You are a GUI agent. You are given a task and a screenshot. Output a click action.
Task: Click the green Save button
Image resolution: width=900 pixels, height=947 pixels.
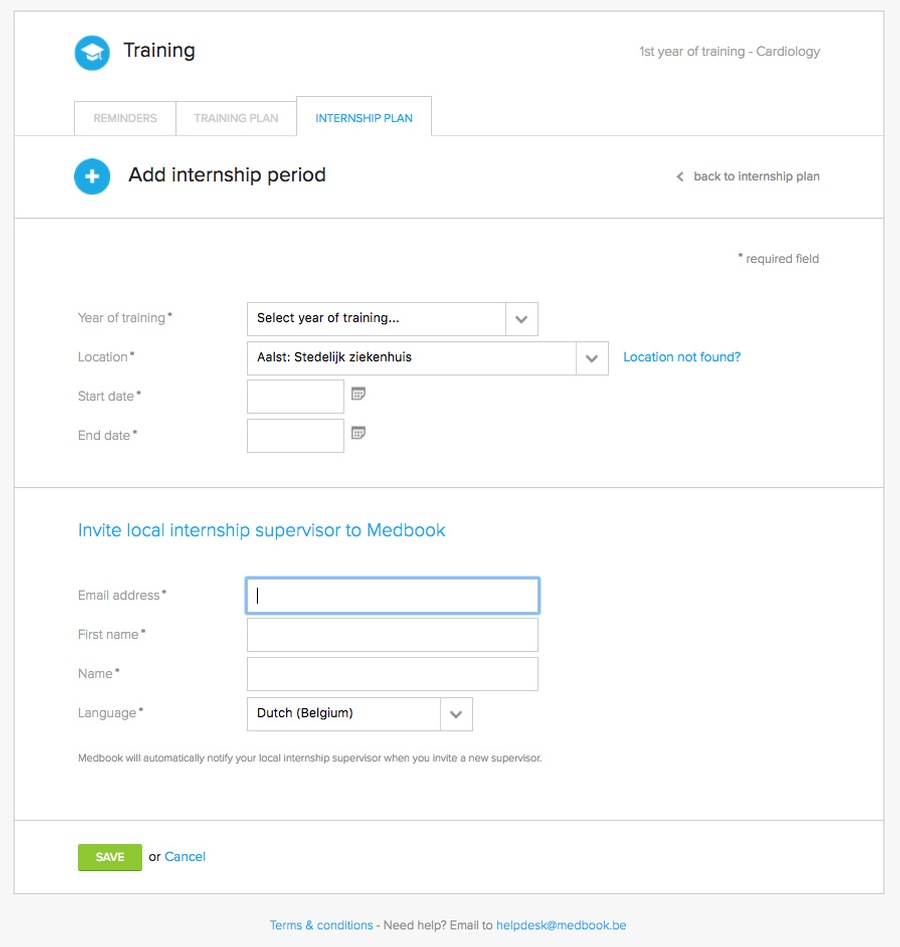(x=110, y=857)
